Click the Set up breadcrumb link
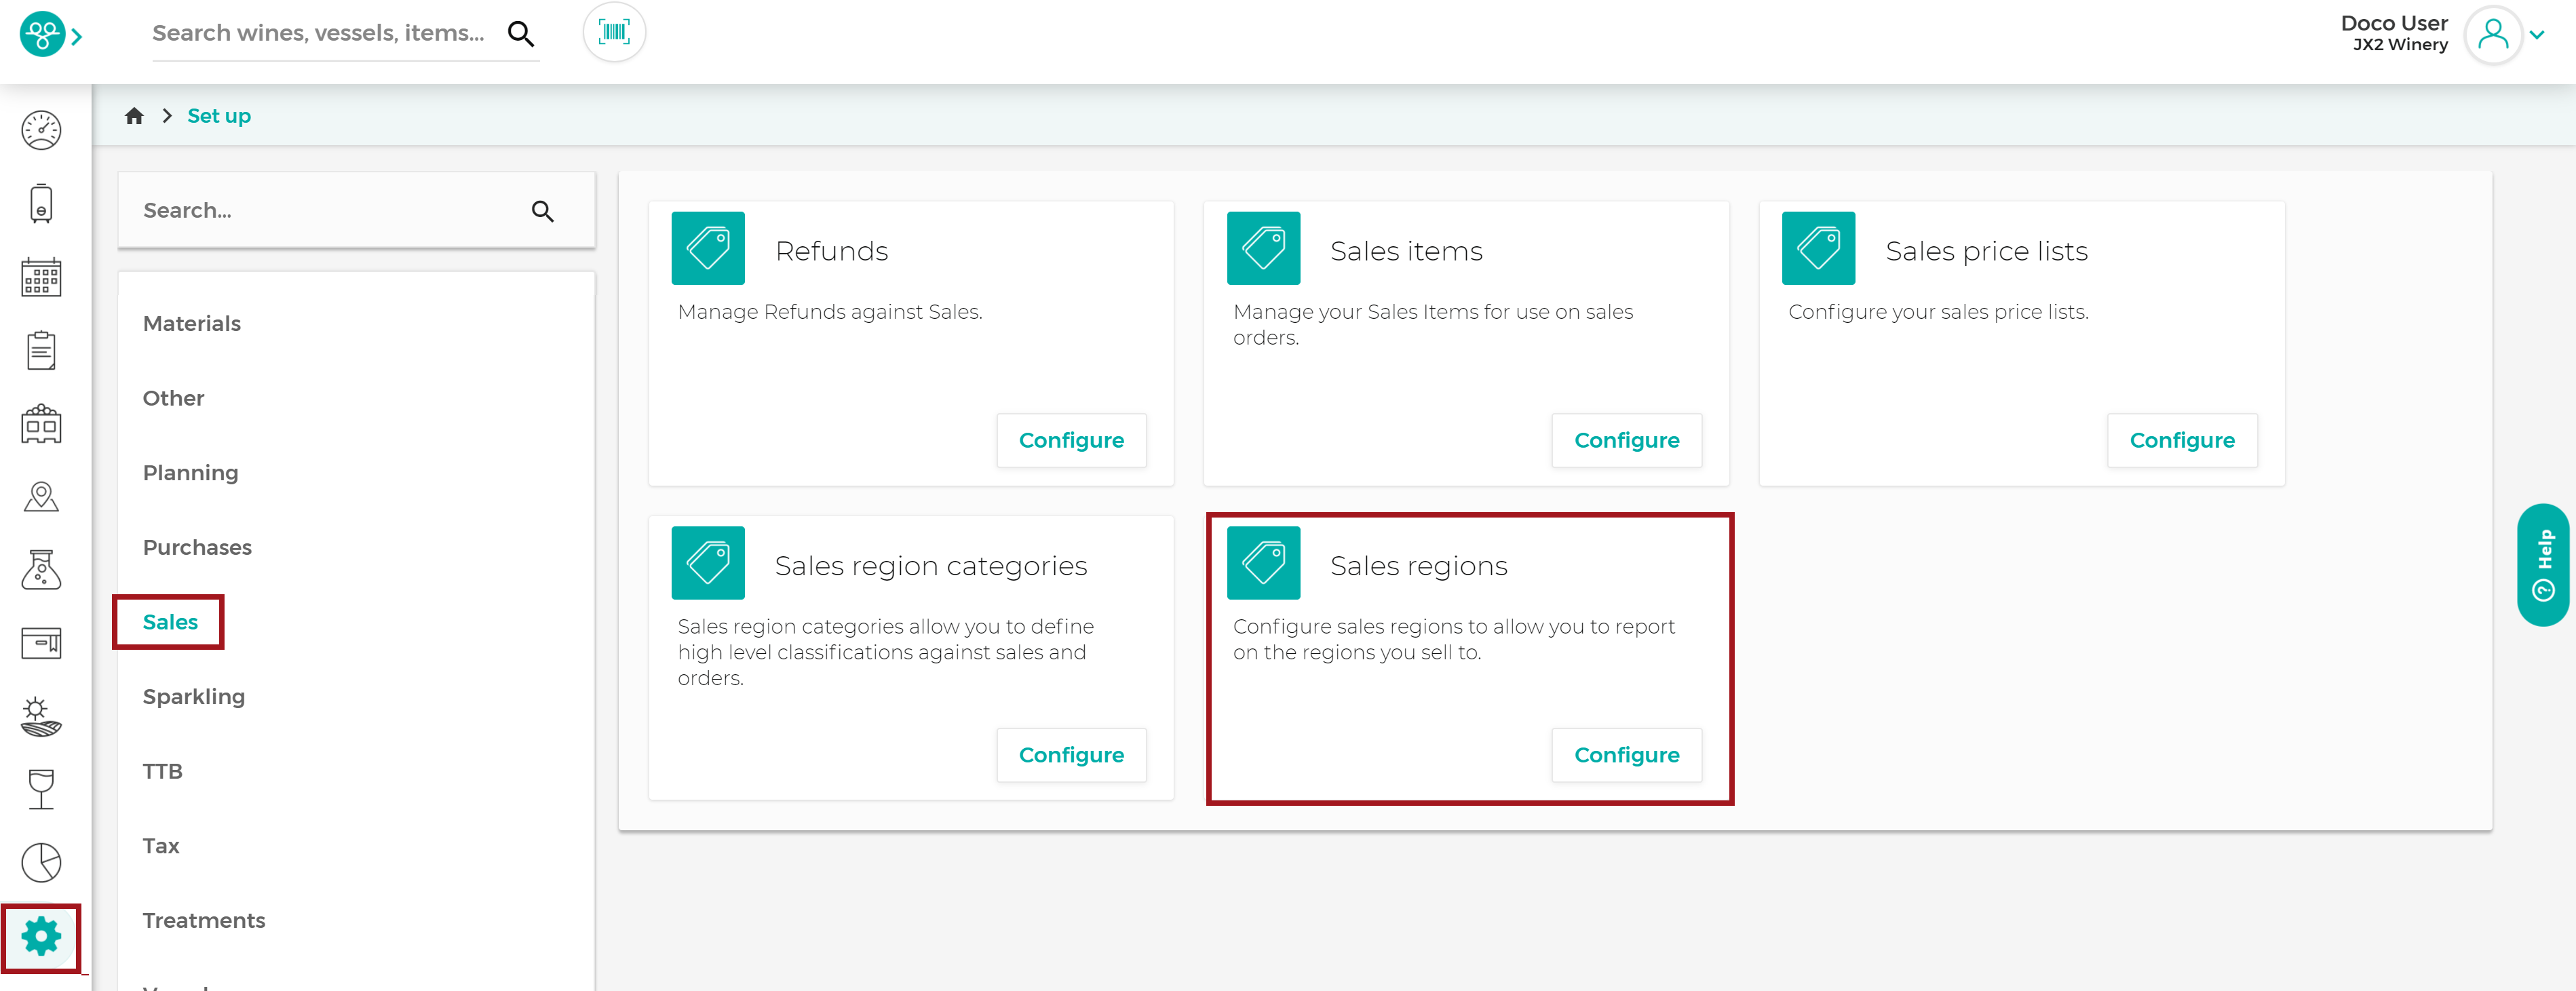 (219, 116)
